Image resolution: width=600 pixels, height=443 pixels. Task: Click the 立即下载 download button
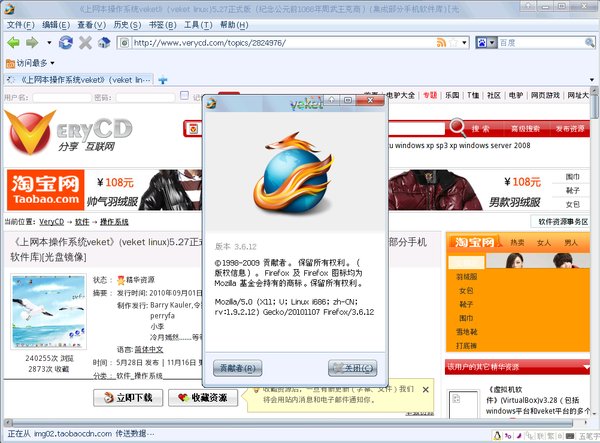(x=128, y=398)
